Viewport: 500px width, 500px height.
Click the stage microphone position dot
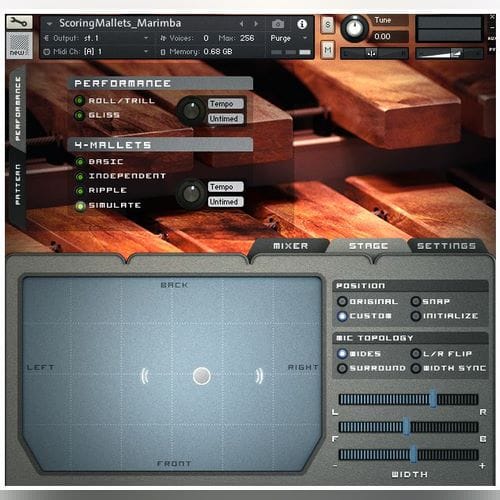202,376
